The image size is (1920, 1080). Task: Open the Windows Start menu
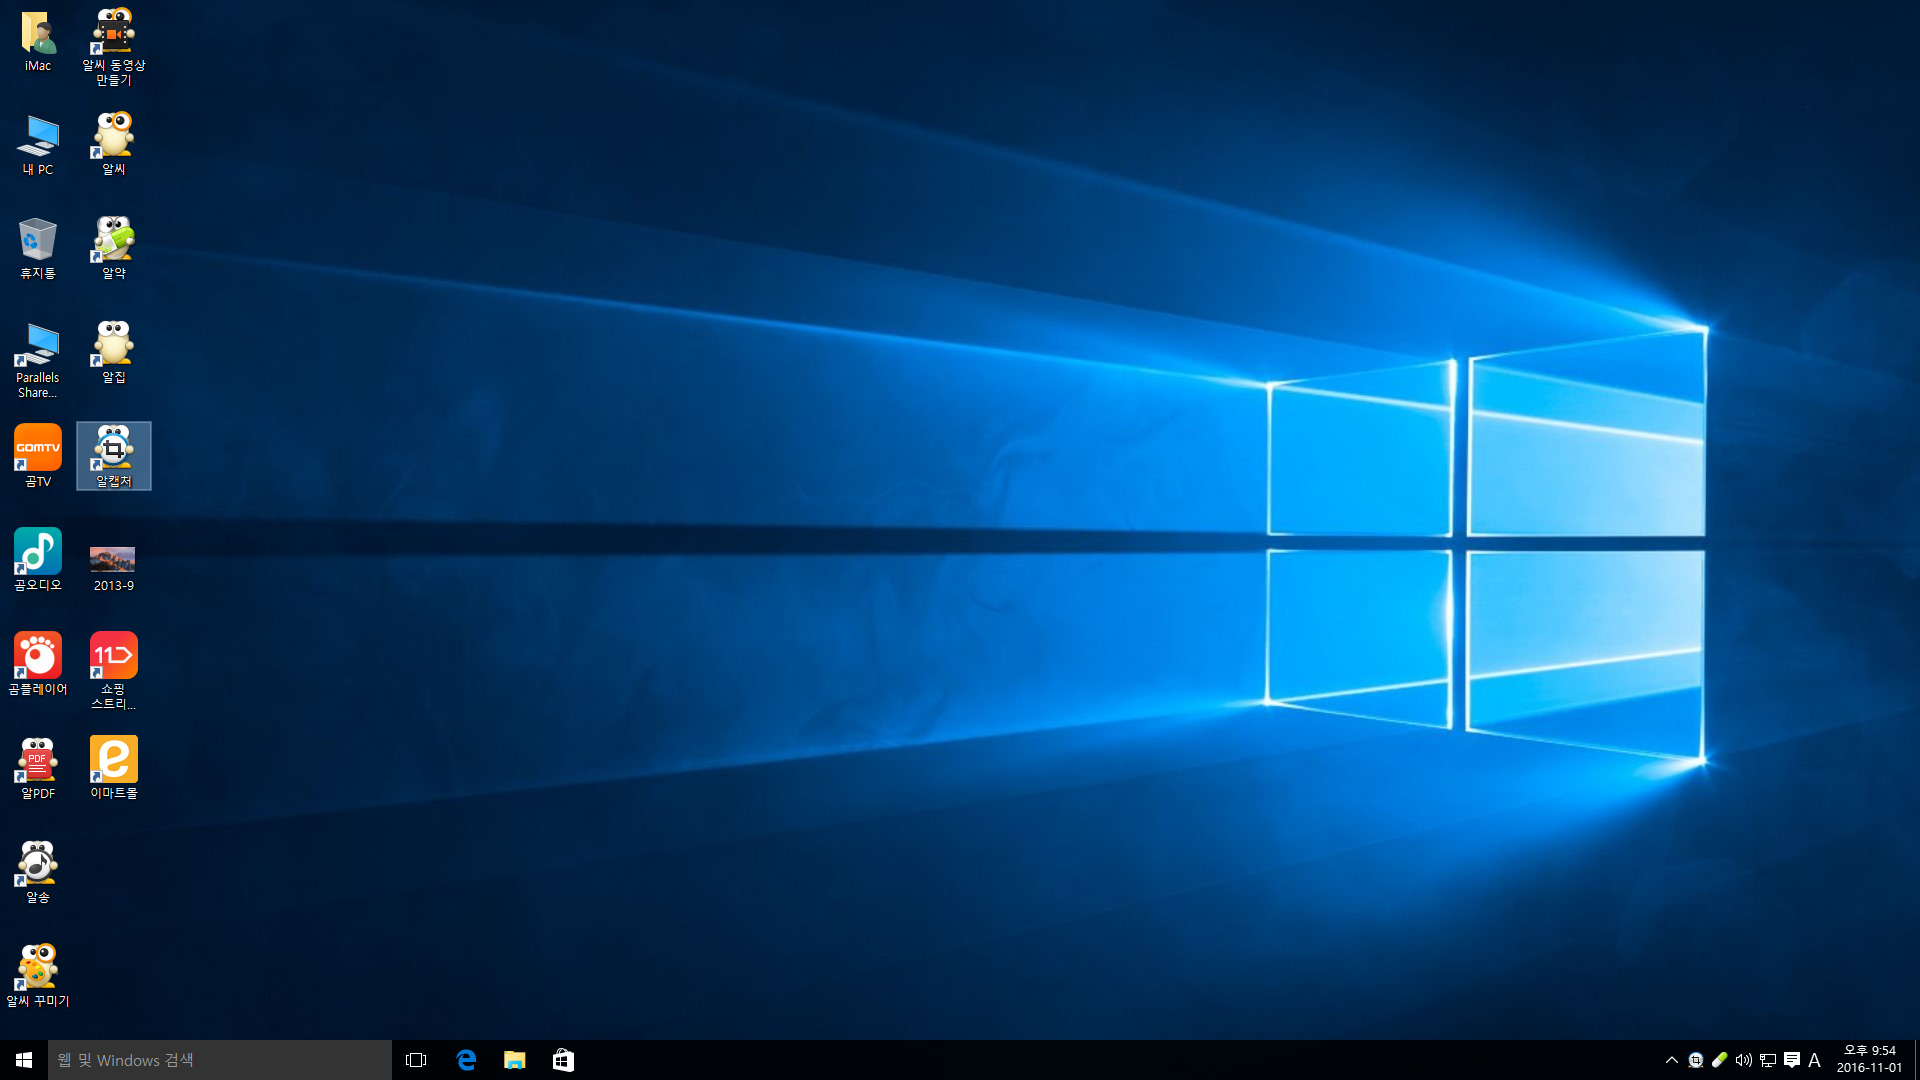tap(24, 1060)
